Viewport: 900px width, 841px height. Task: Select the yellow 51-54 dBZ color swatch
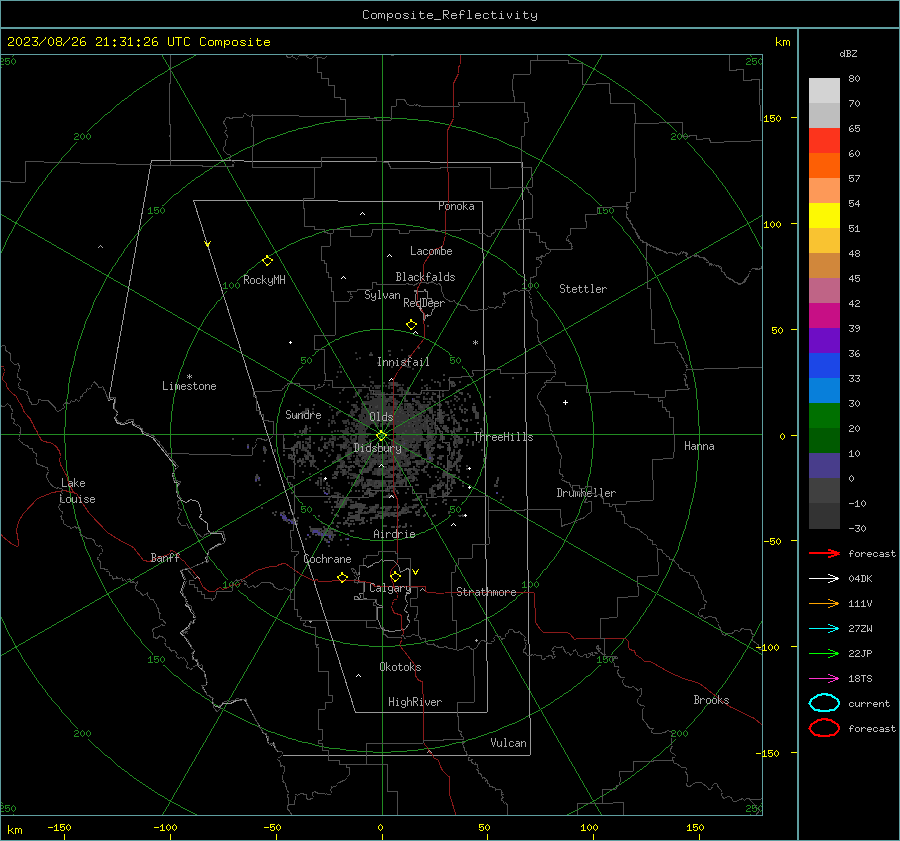click(824, 216)
